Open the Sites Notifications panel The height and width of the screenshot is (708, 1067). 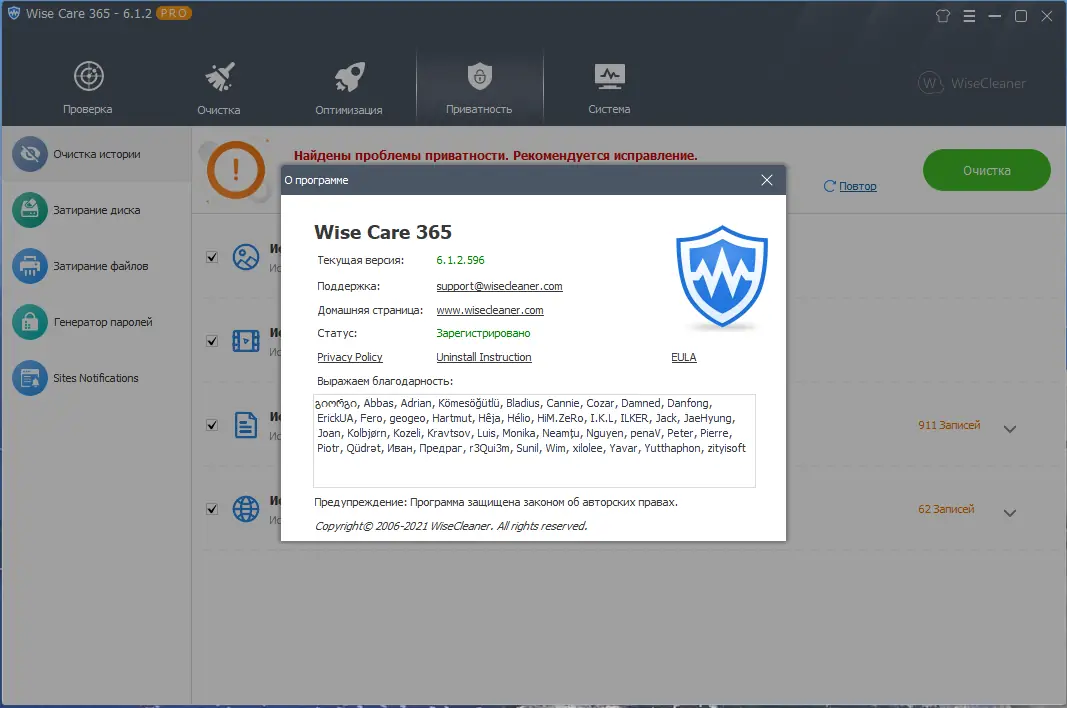[x=95, y=378]
